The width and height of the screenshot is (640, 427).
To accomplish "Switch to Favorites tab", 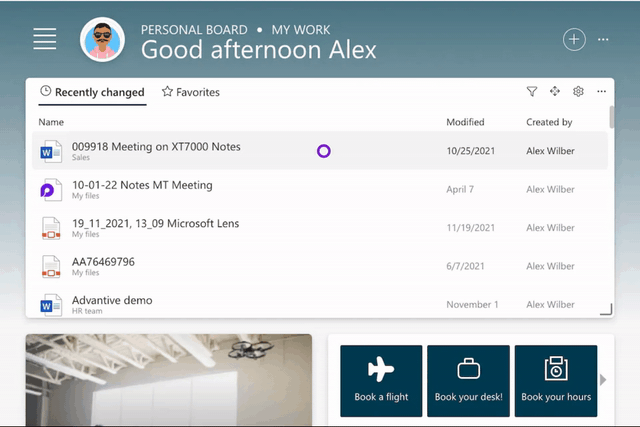I will pyautogui.click(x=190, y=92).
